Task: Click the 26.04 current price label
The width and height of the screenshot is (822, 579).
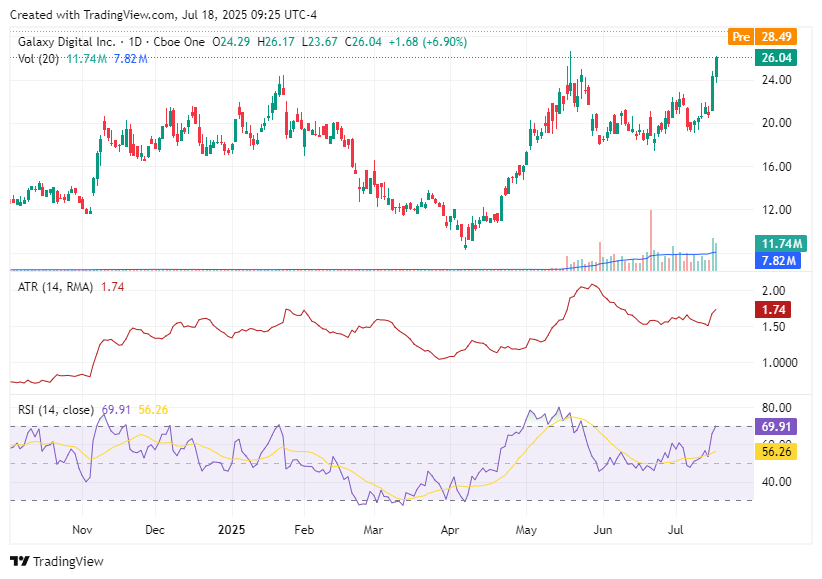Action: 776,58
